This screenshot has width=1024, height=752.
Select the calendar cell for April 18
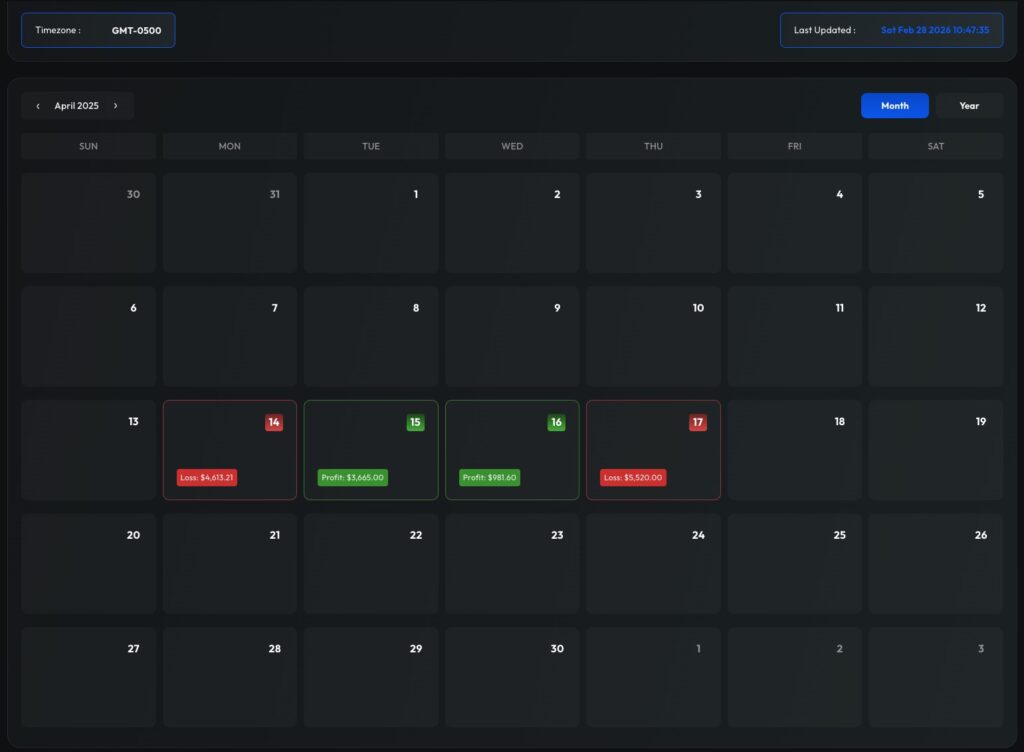(x=794, y=450)
